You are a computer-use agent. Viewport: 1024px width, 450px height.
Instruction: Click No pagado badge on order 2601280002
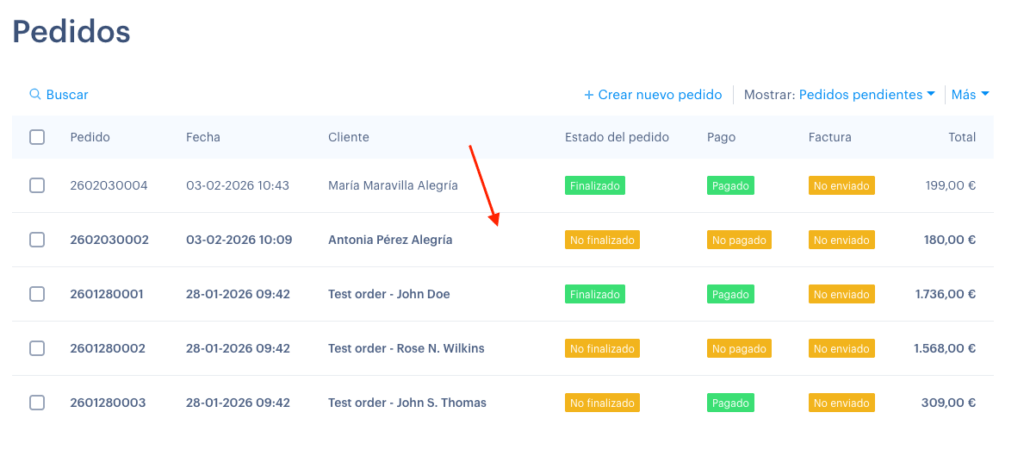739,348
